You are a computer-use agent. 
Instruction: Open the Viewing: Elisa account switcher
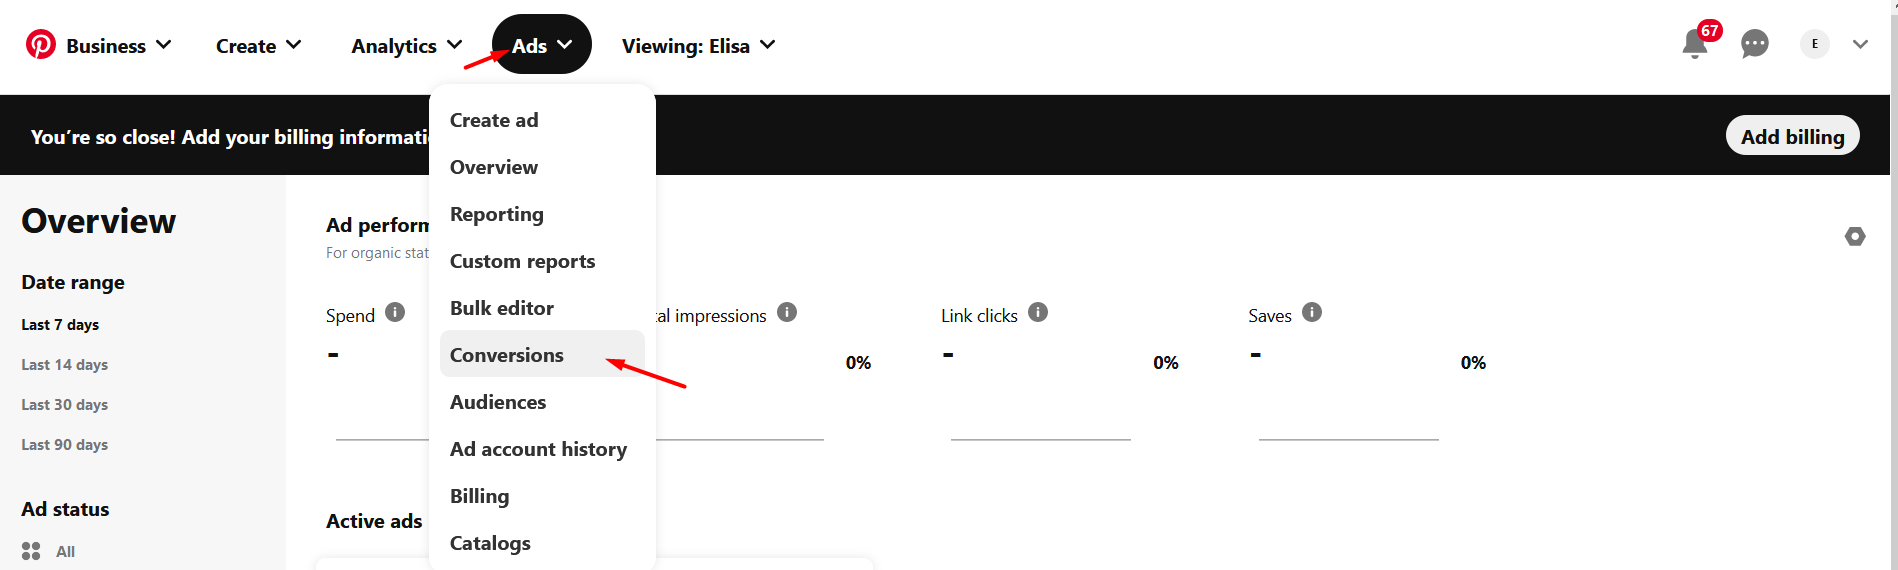tap(698, 45)
